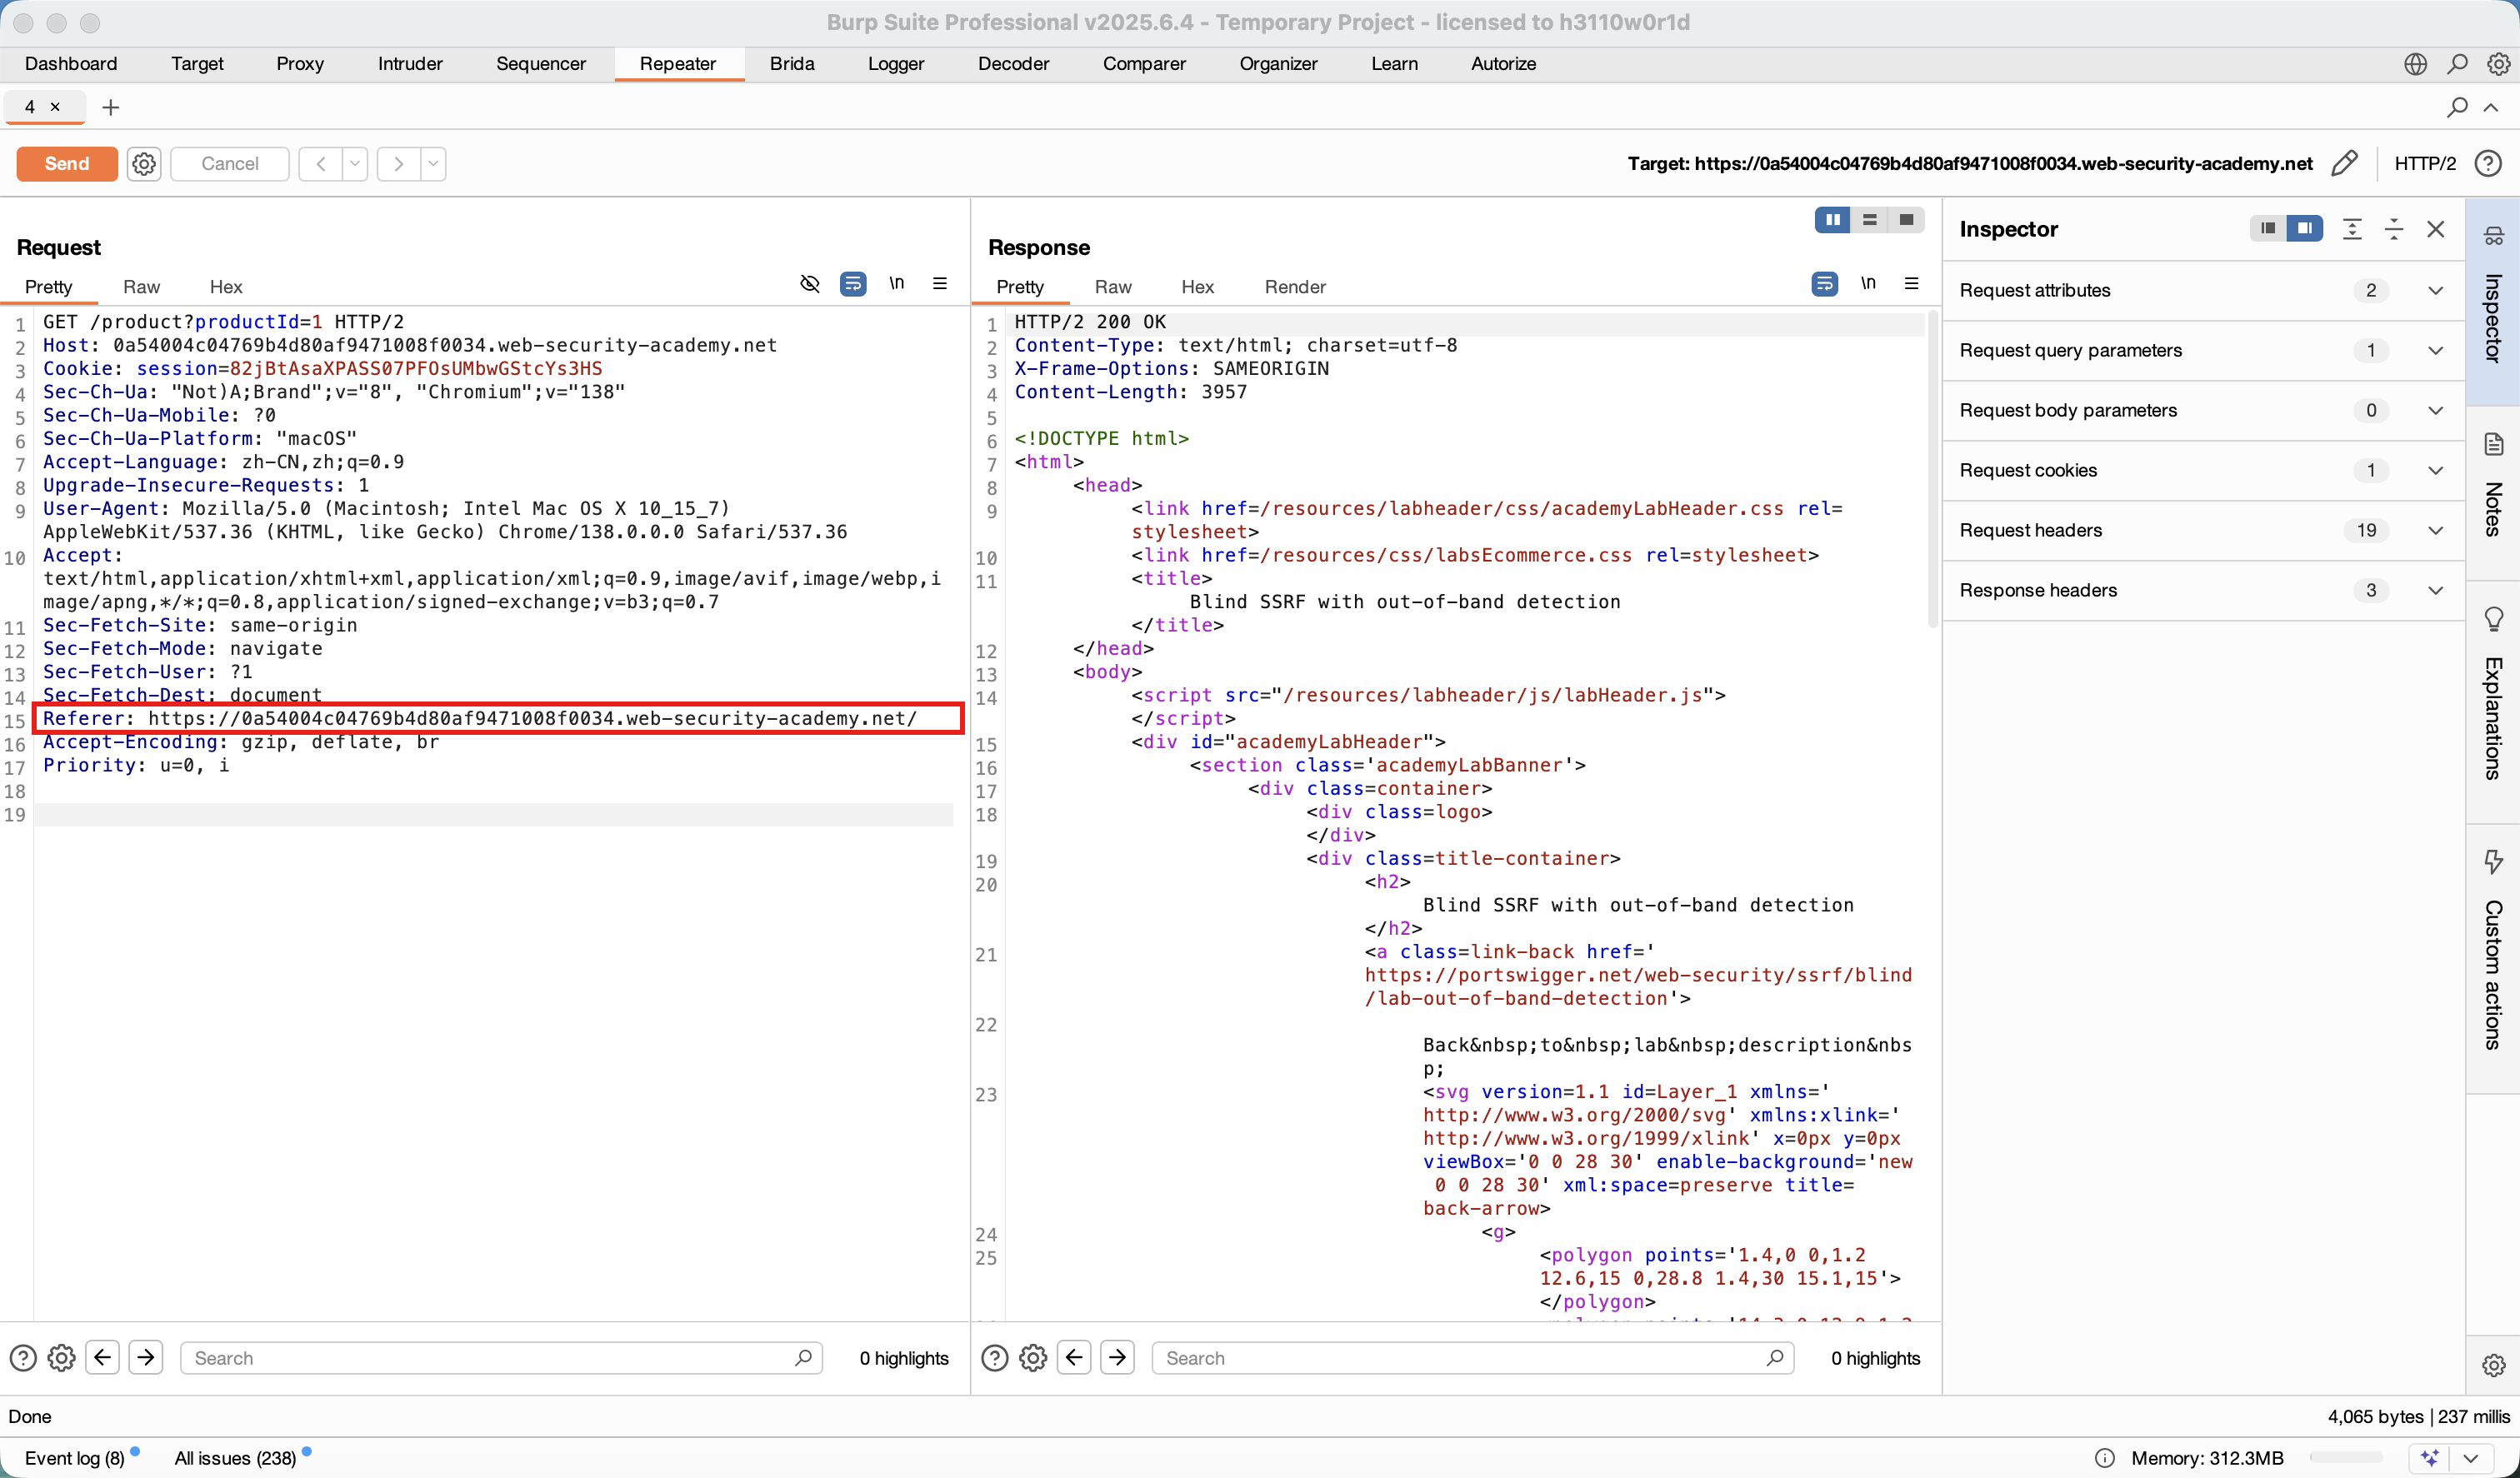The height and width of the screenshot is (1478, 2520).
Task: Click the Burp AI sparkle icon
Action: 2430,1457
